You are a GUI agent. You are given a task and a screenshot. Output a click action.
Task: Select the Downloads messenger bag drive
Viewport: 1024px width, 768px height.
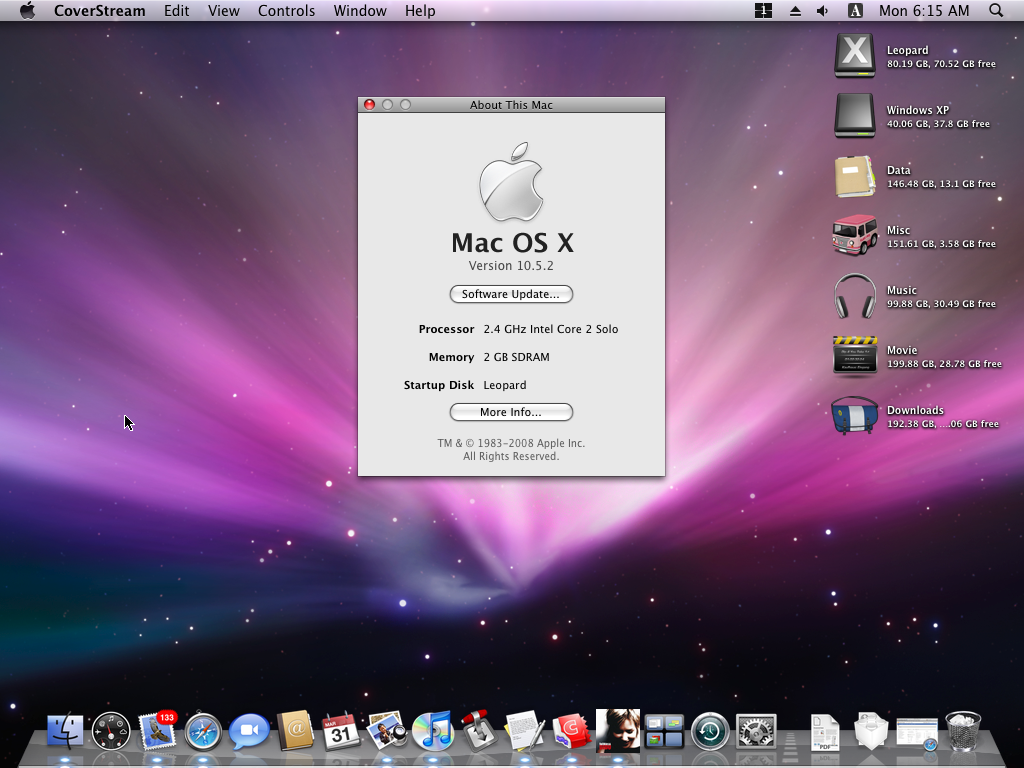click(855, 415)
